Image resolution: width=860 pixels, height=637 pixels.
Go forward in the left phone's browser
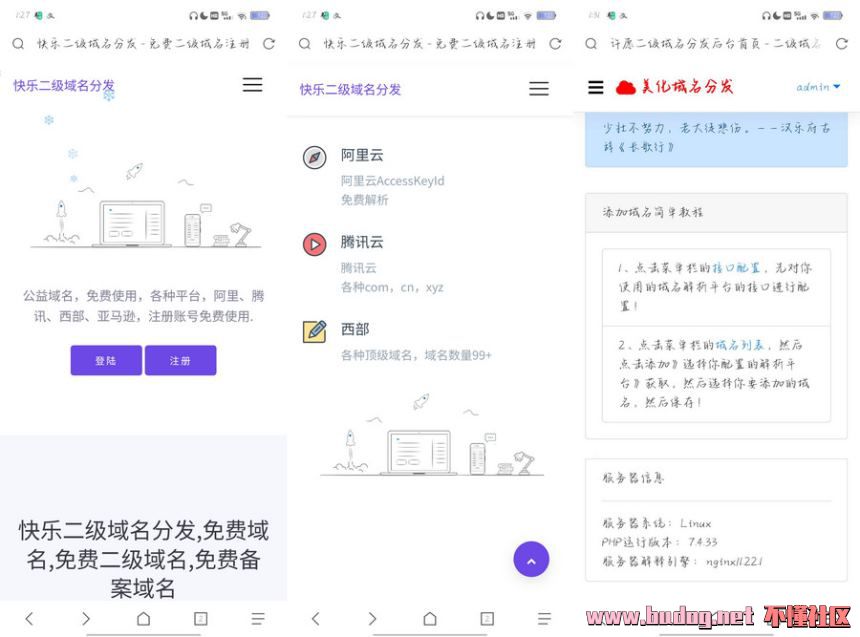coord(86,619)
